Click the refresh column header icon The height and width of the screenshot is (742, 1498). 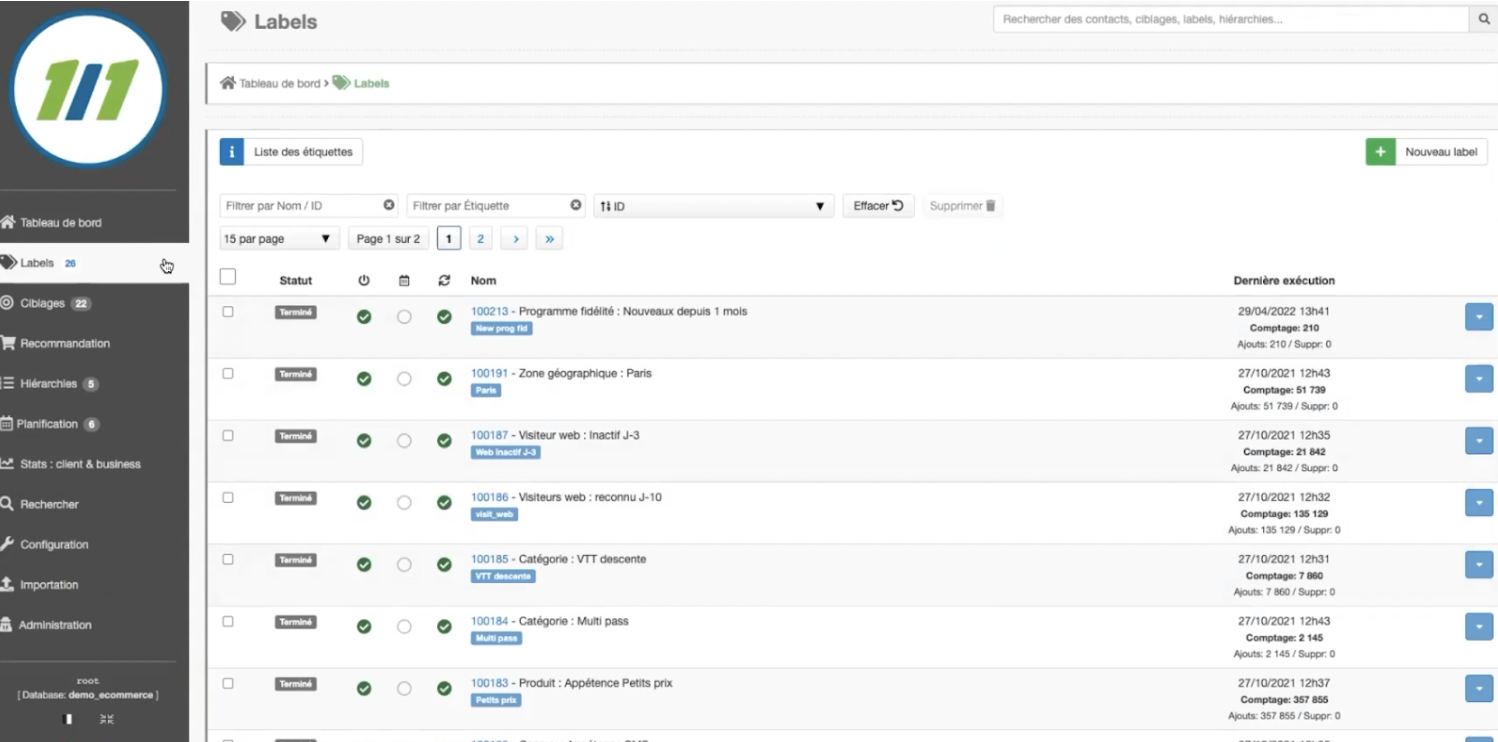[x=444, y=281]
